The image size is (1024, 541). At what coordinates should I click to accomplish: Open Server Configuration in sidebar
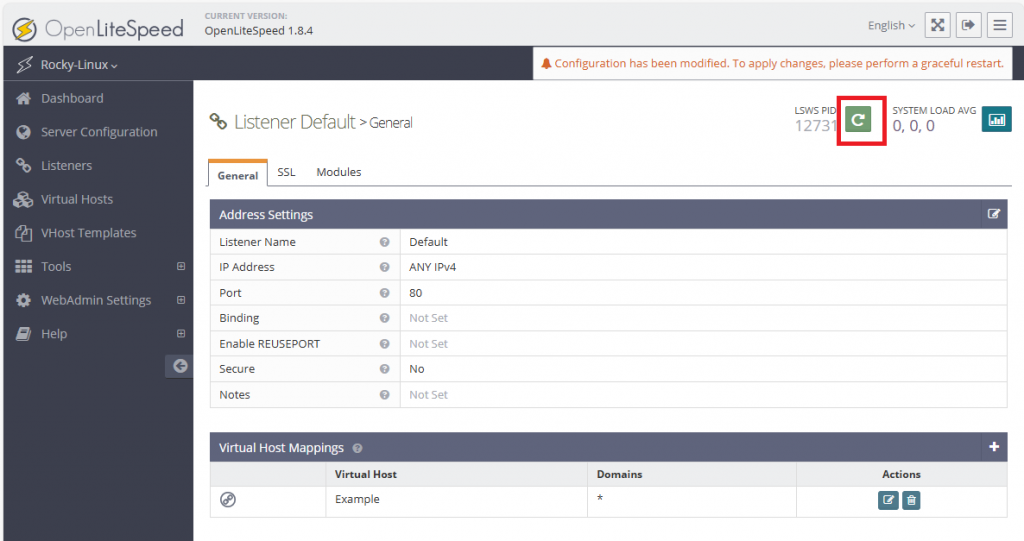tap(99, 132)
